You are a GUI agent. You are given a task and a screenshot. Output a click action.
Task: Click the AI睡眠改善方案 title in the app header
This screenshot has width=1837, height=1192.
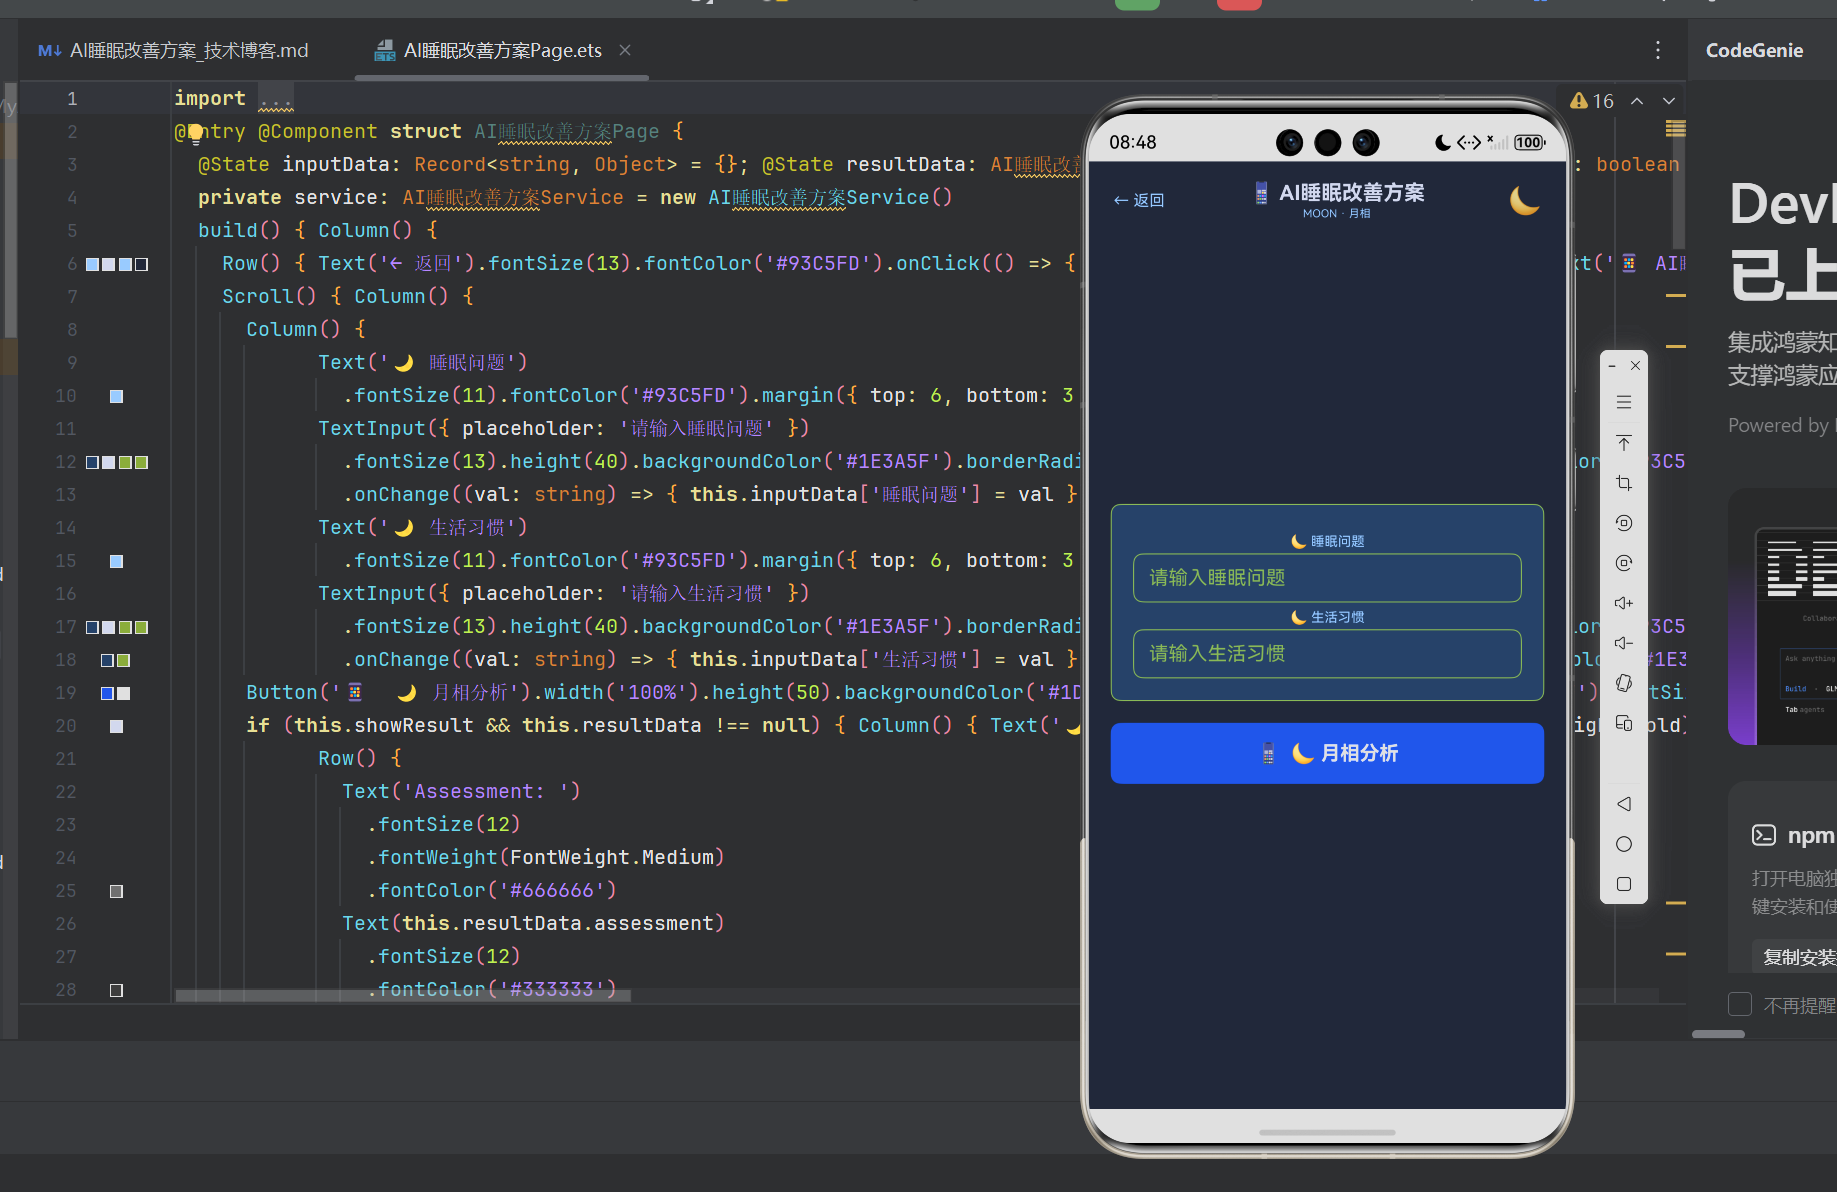pyautogui.click(x=1352, y=192)
